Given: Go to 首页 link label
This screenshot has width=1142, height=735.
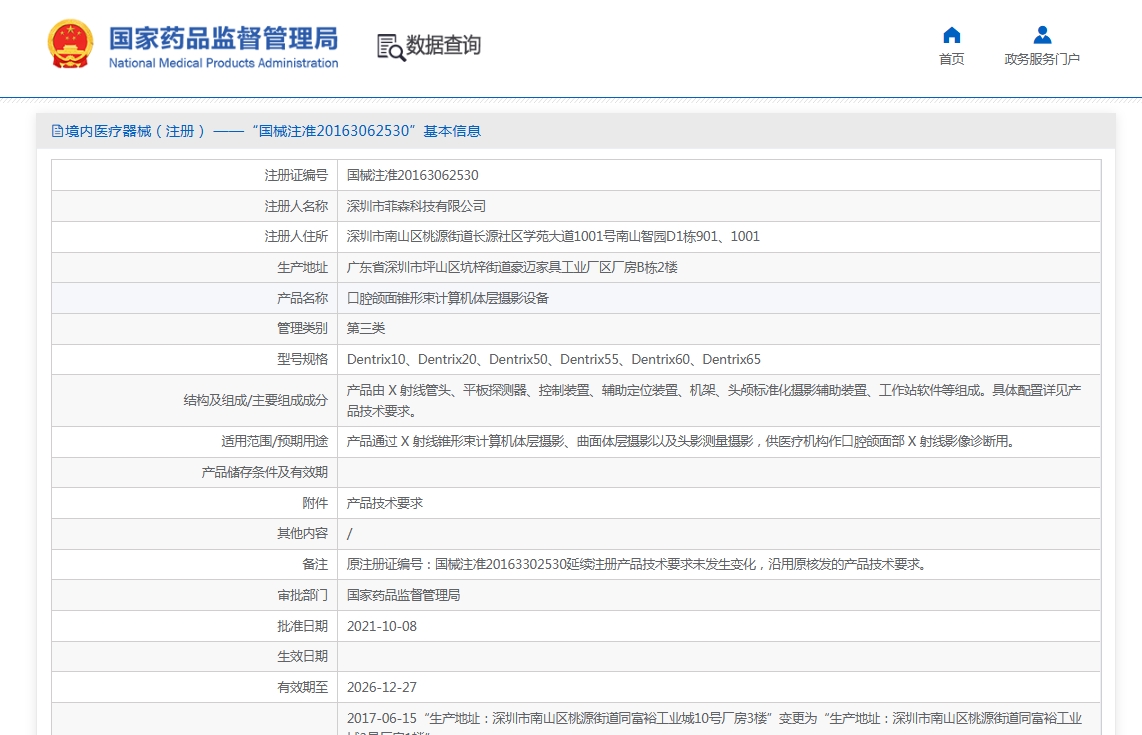Looking at the screenshot, I should click(951, 59).
